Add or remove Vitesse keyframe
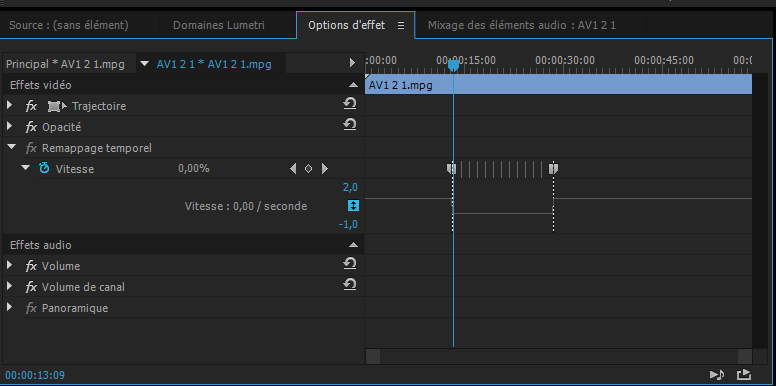The width and height of the screenshot is (776, 386). click(x=308, y=169)
